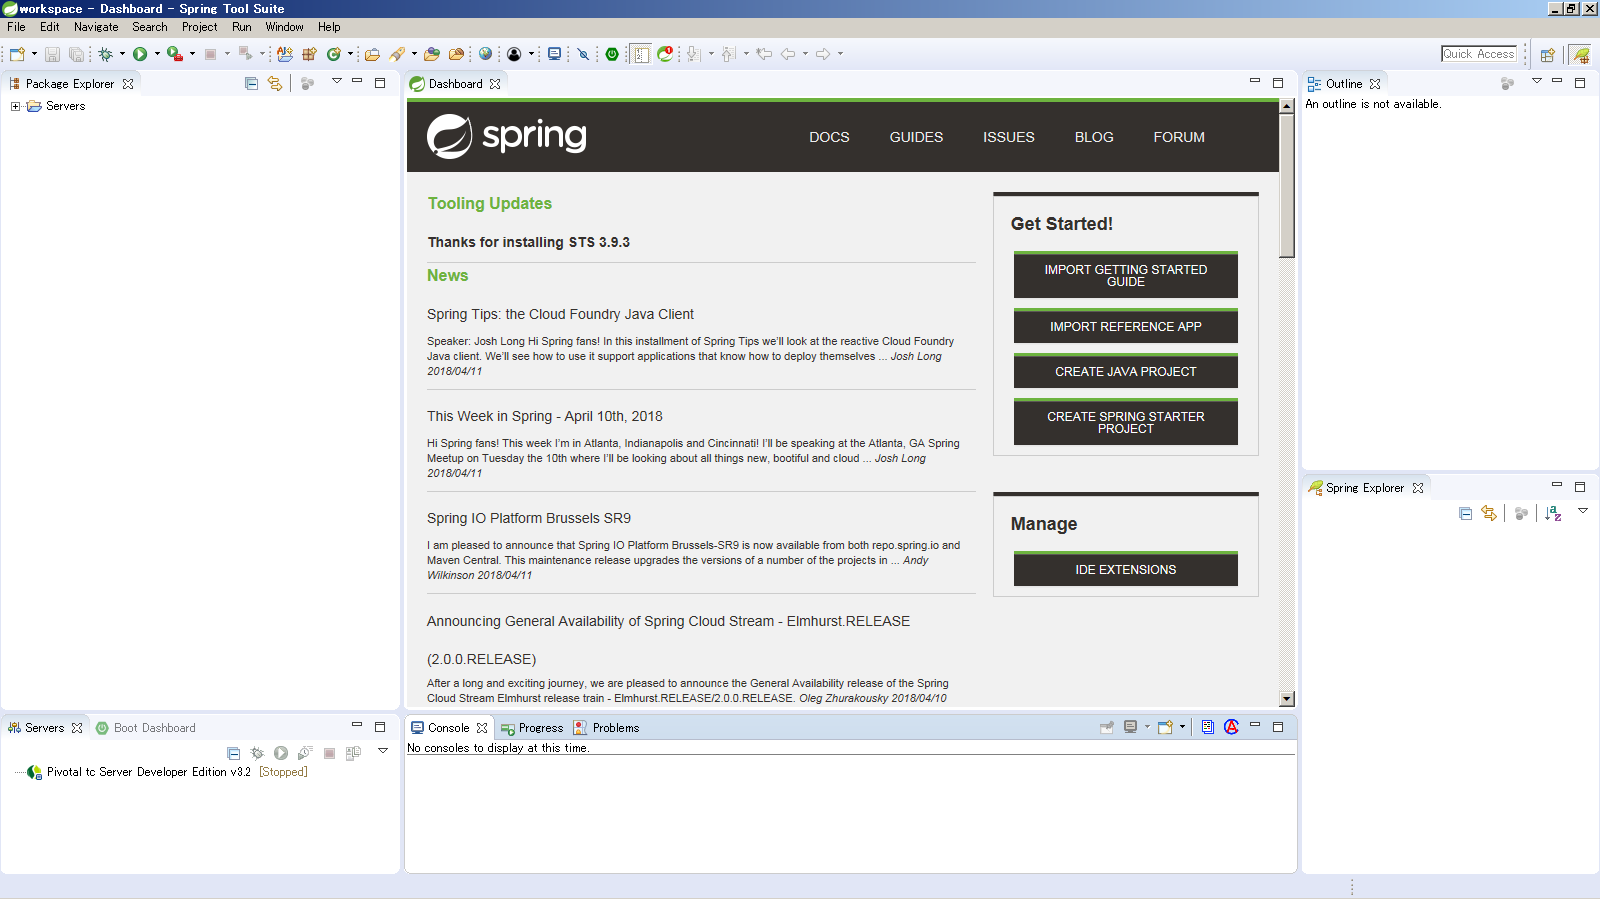Open the Outline view menu triangle
Image resolution: width=1600 pixels, height=900 pixels.
pyautogui.click(x=1537, y=81)
